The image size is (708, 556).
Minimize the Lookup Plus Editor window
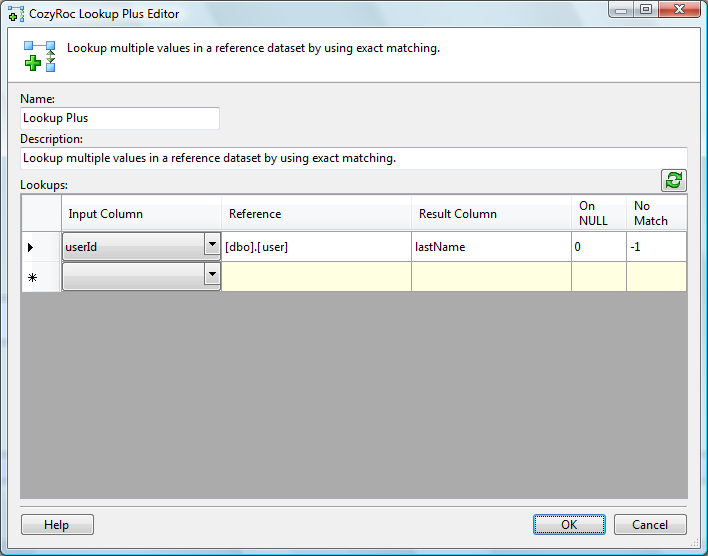[621, 9]
